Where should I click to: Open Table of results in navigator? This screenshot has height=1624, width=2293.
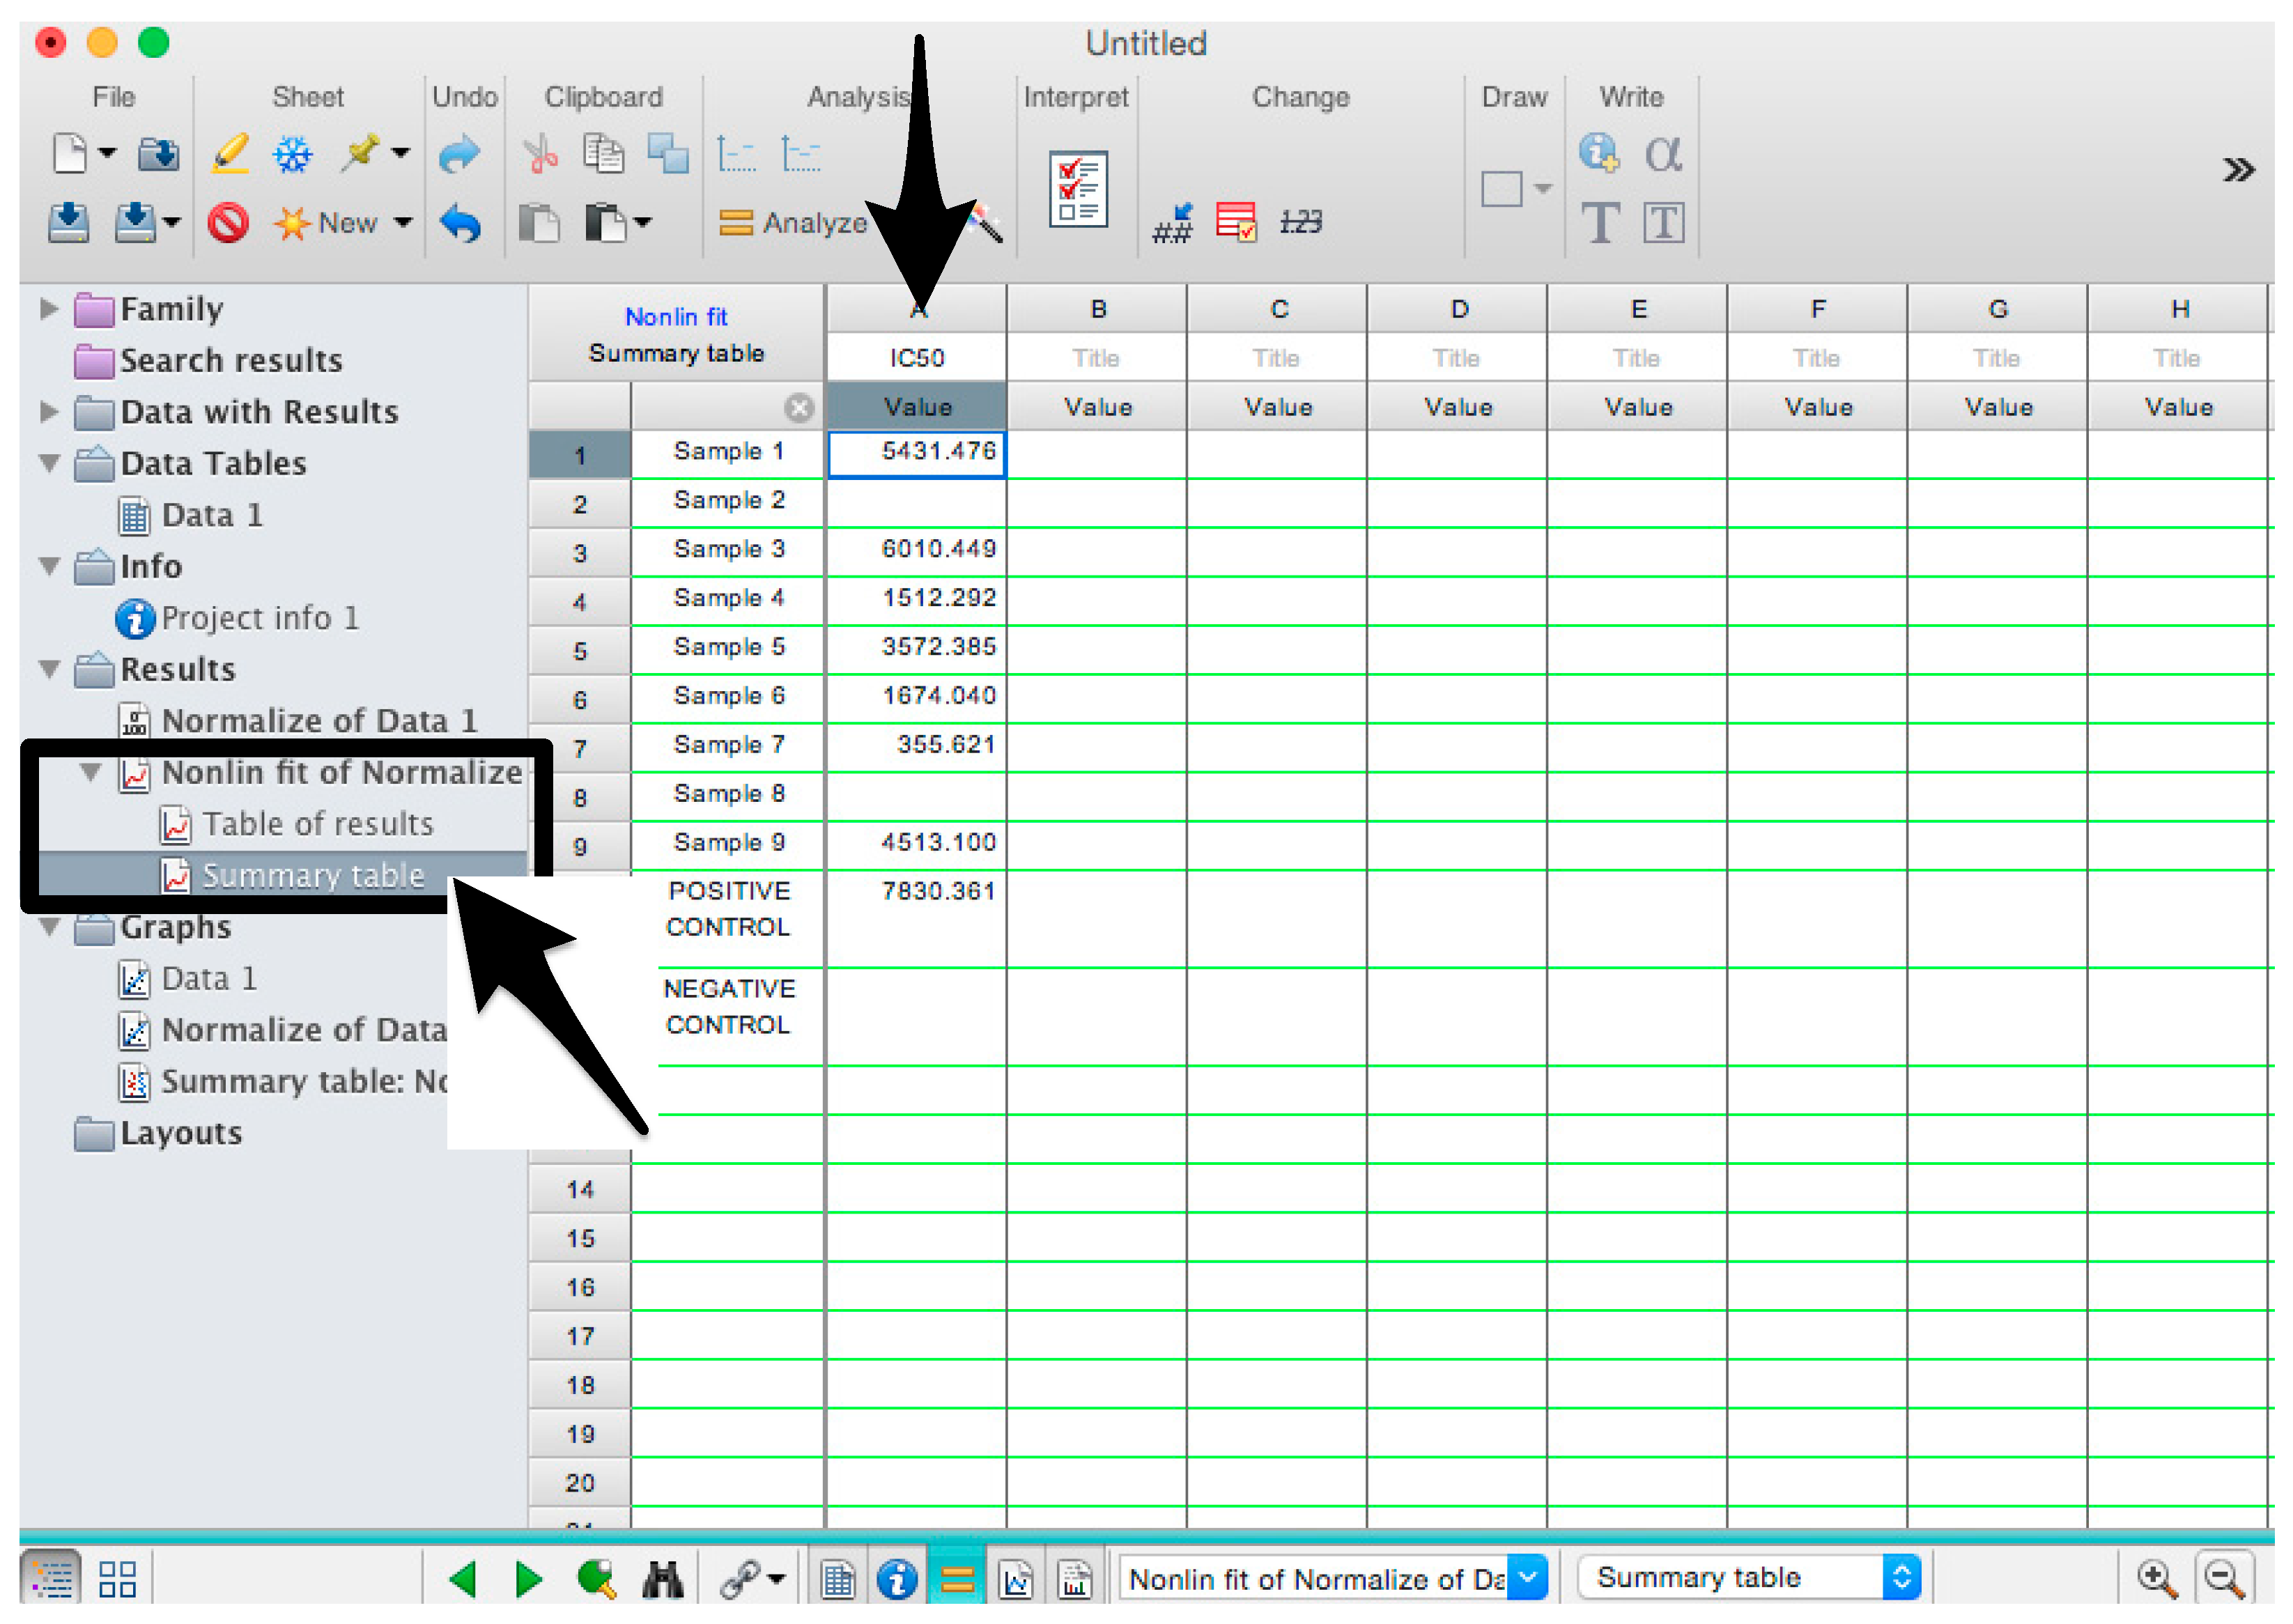(x=317, y=824)
